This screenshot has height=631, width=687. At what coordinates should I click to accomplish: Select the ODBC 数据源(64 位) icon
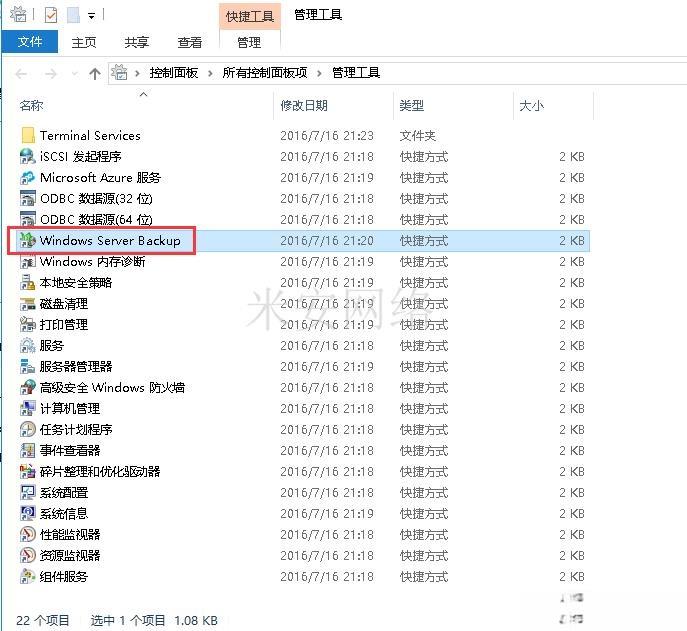(x=28, y=219)
